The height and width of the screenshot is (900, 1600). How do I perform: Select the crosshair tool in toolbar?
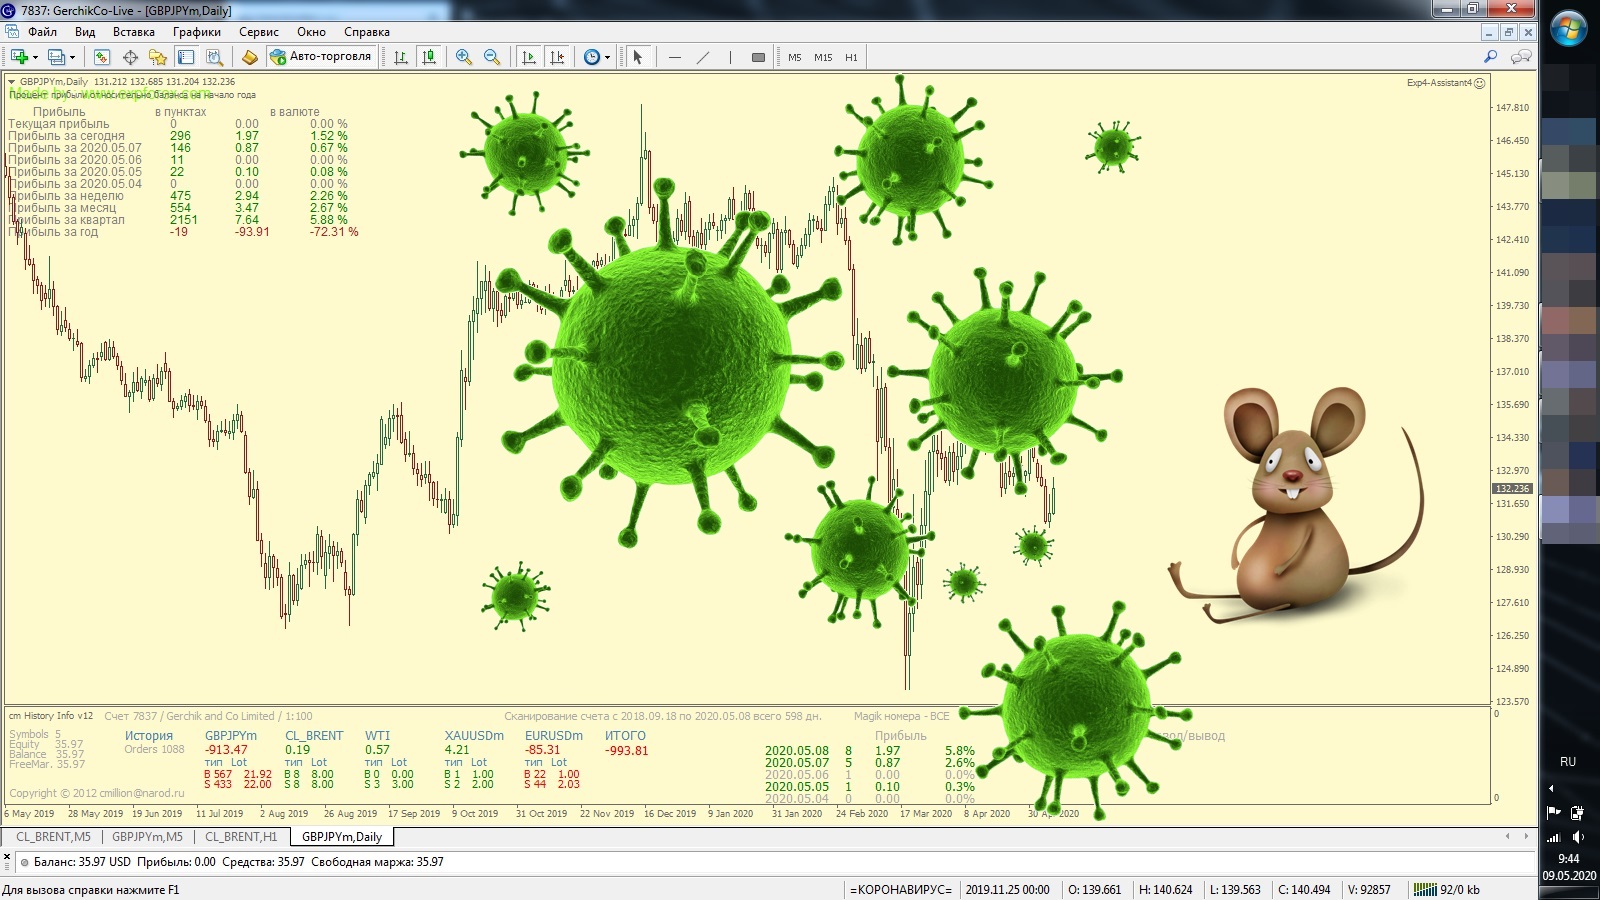(130, 57)
